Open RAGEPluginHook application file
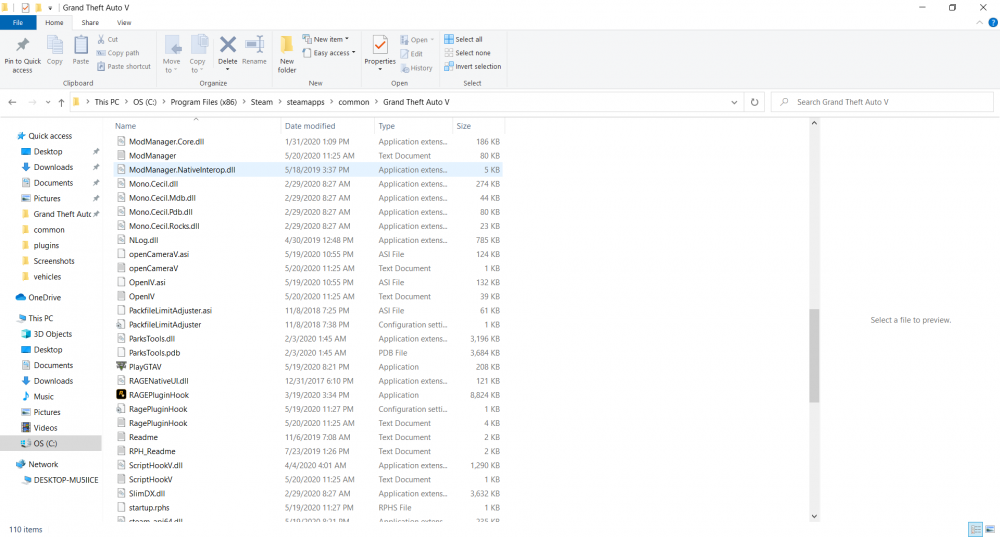The height and width of the screenshot is (537, 1000). (158, 395)
